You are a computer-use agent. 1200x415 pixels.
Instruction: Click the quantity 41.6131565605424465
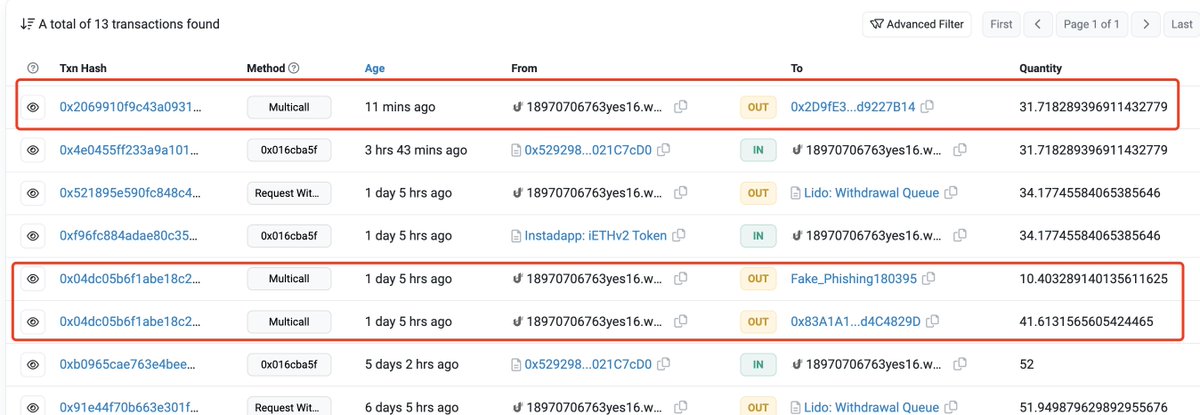(x=1087, y=322)
